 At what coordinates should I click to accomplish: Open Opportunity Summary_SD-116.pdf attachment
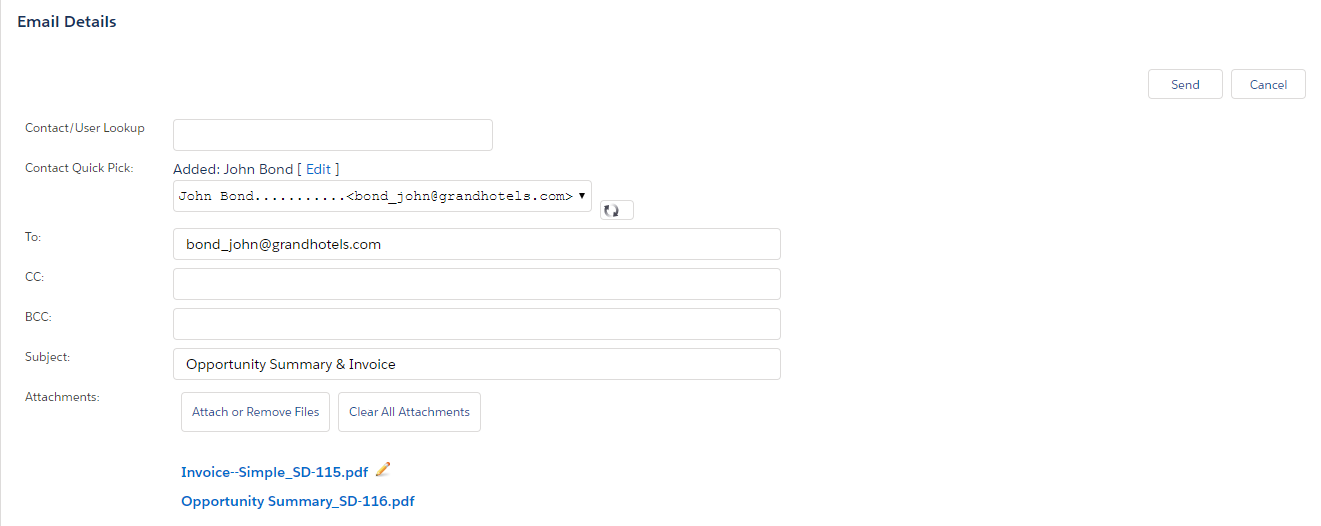click(297, 501)
